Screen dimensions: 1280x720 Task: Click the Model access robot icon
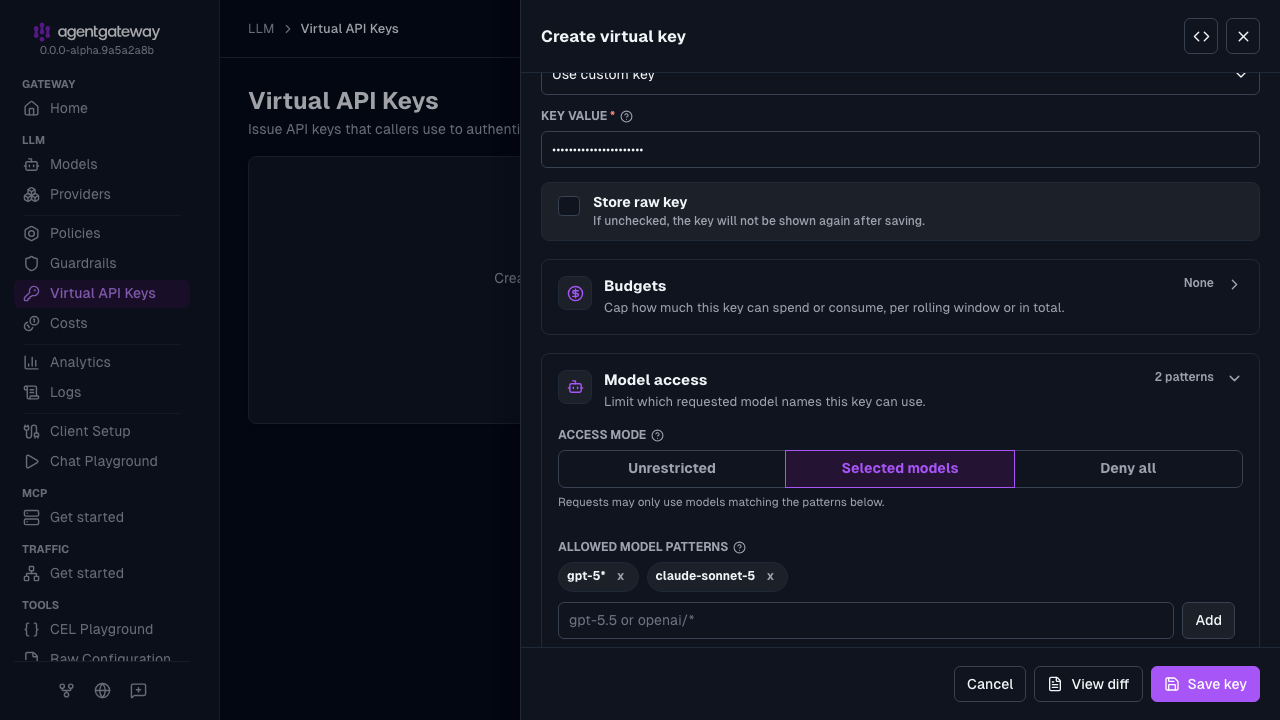pyautogui.click(x=575, y=387)
